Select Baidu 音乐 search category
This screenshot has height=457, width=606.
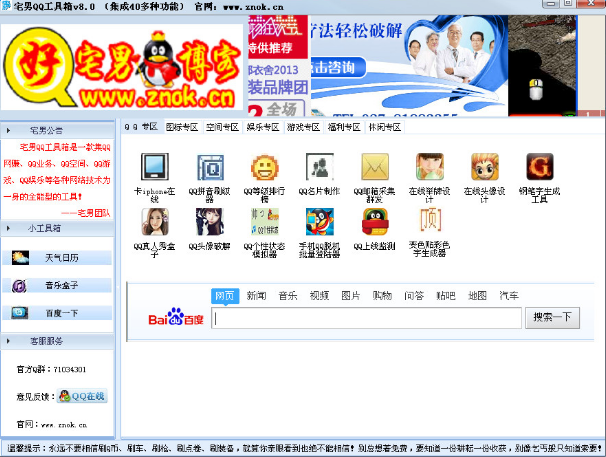pos(288,296)
